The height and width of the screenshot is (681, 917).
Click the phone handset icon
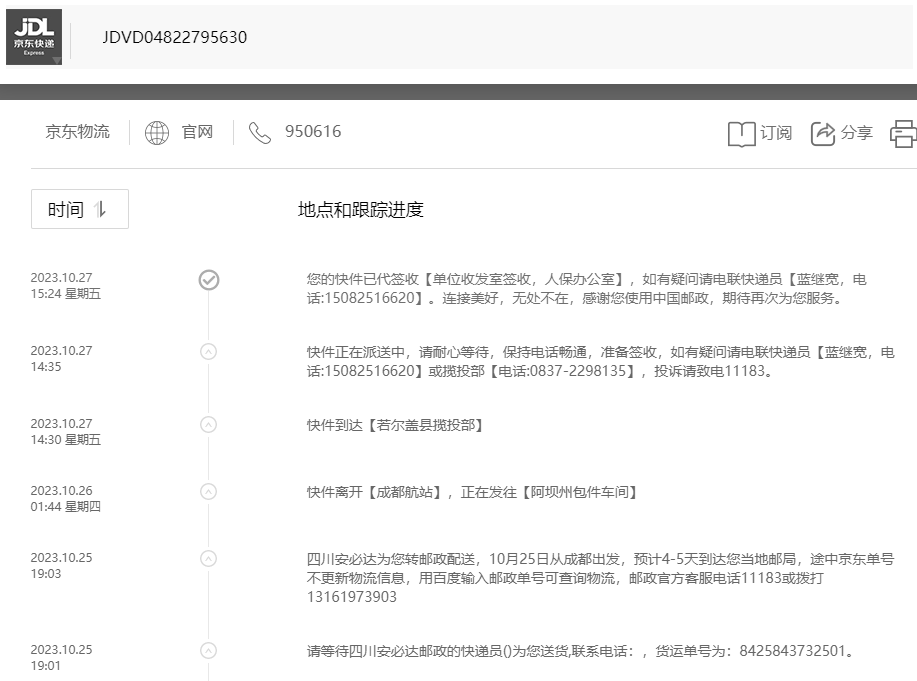tap(260, 133)
